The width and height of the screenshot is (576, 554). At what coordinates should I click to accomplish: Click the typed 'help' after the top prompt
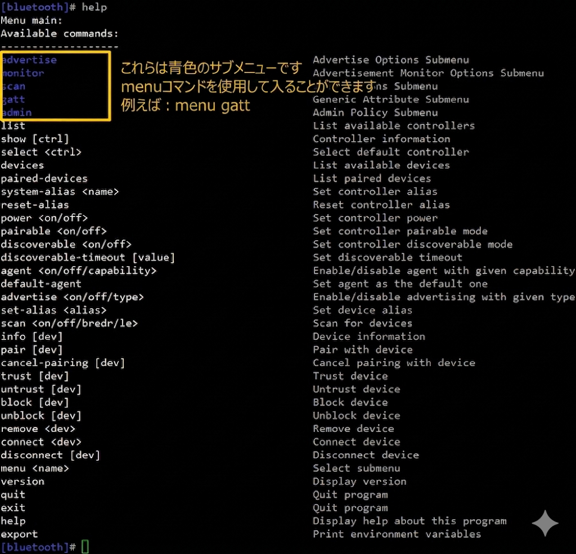point(94,7)
